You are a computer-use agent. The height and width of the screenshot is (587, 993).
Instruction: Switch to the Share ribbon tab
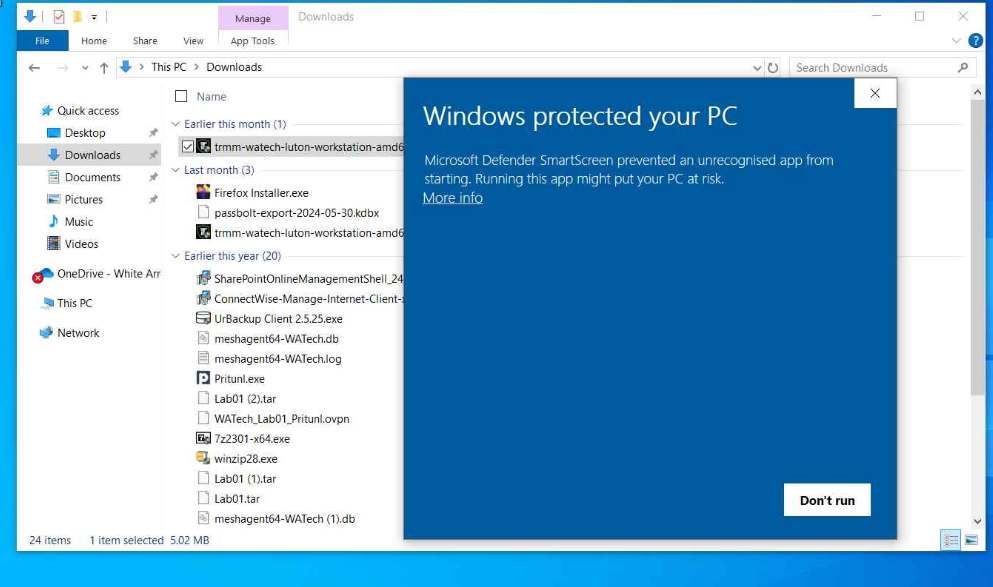[145, 41]
